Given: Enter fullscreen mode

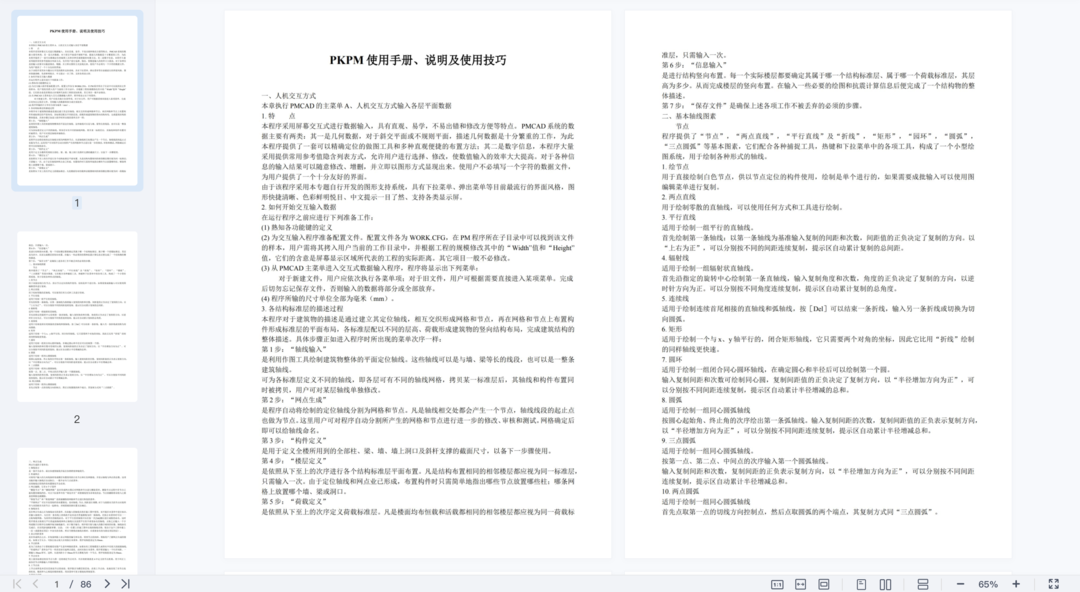Looking at the screenshot, I should point(1054,584).
